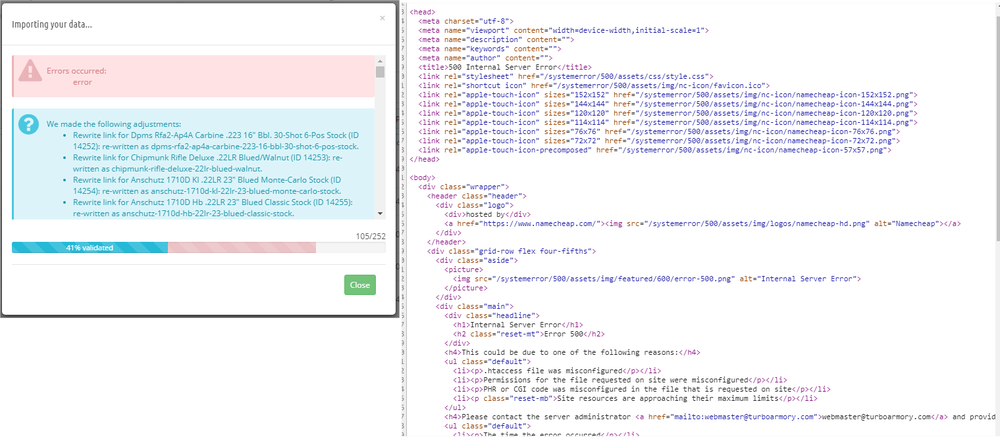Click '.htaccess file was misconfigured' line
This screenshot has width=1000, height=437.
[x=556, y=371]
